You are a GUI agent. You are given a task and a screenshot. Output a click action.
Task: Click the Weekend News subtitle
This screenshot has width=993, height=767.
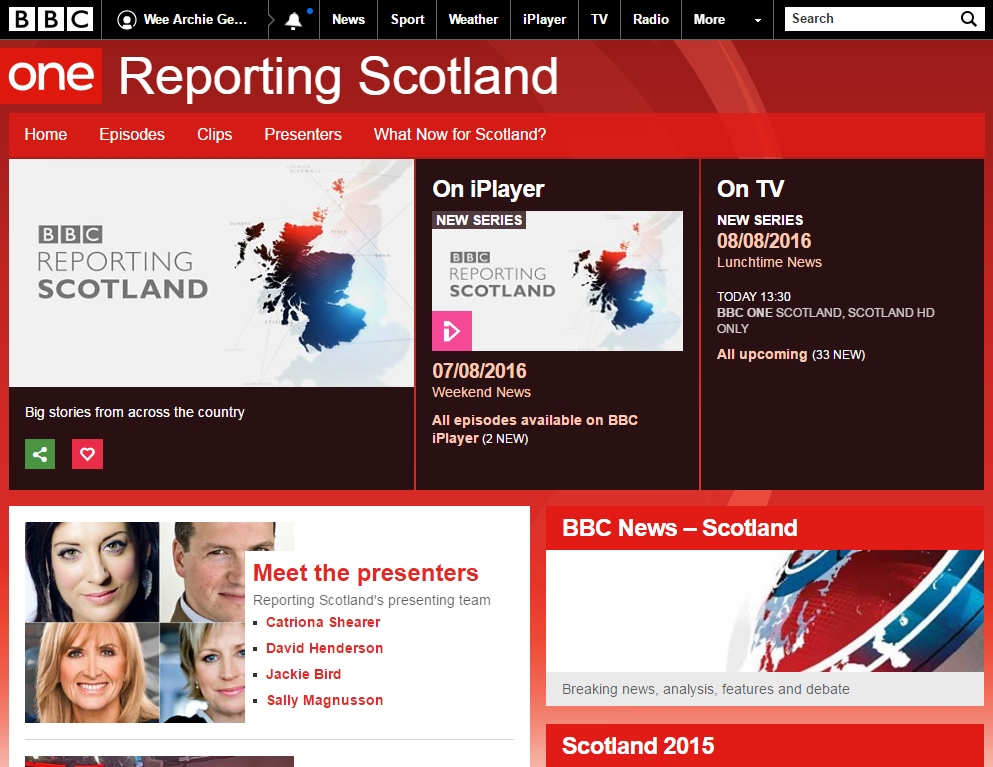pyautogui.click(x=481, y=392)
